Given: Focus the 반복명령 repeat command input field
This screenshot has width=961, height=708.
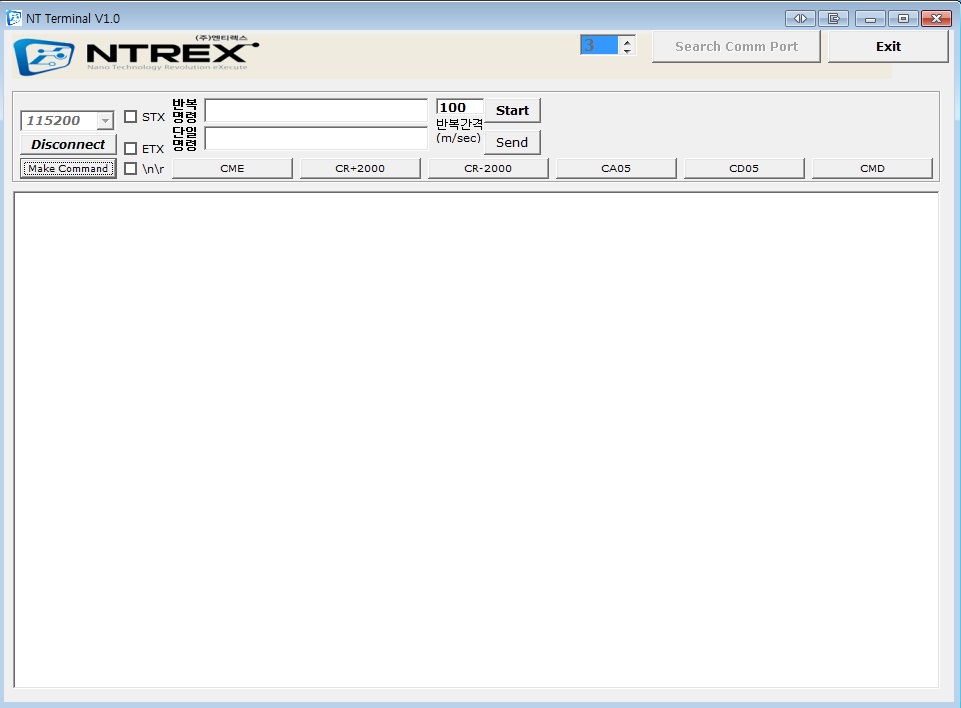Looking at the screenshot, I should point(316,110).
